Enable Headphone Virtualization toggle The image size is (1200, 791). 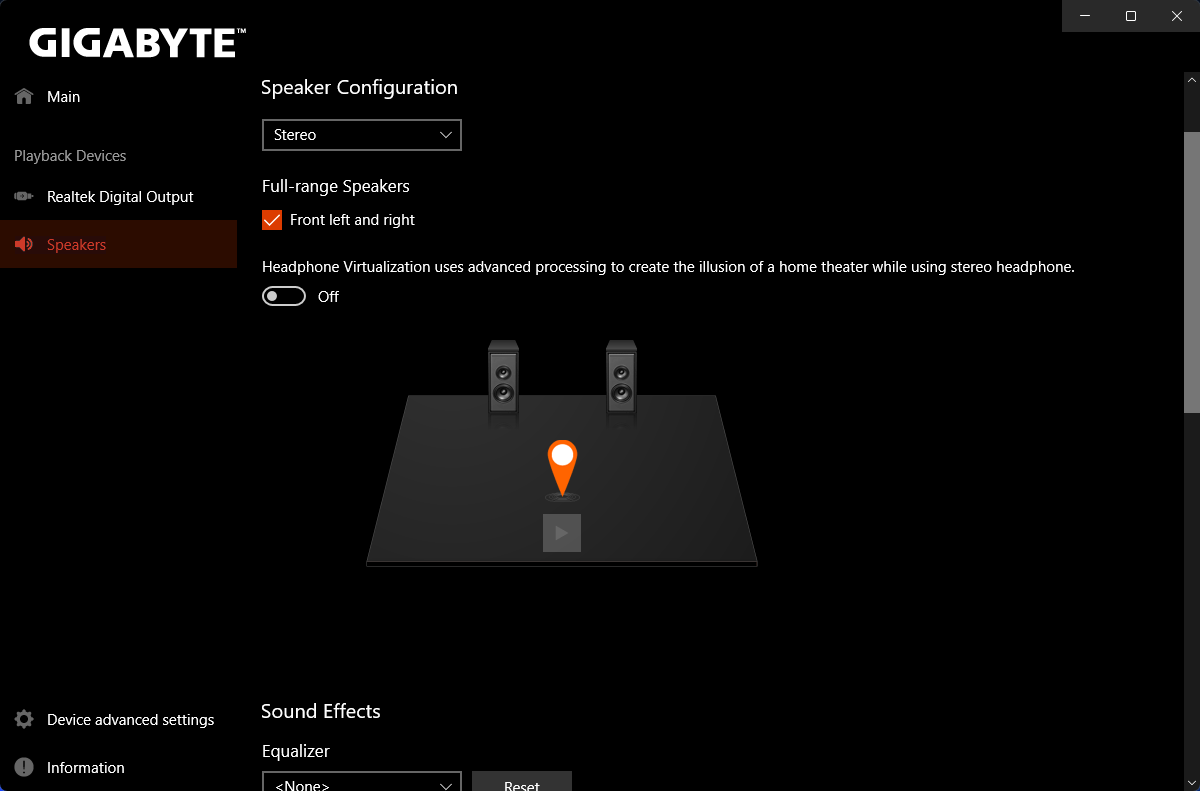(x=283, y=295)
